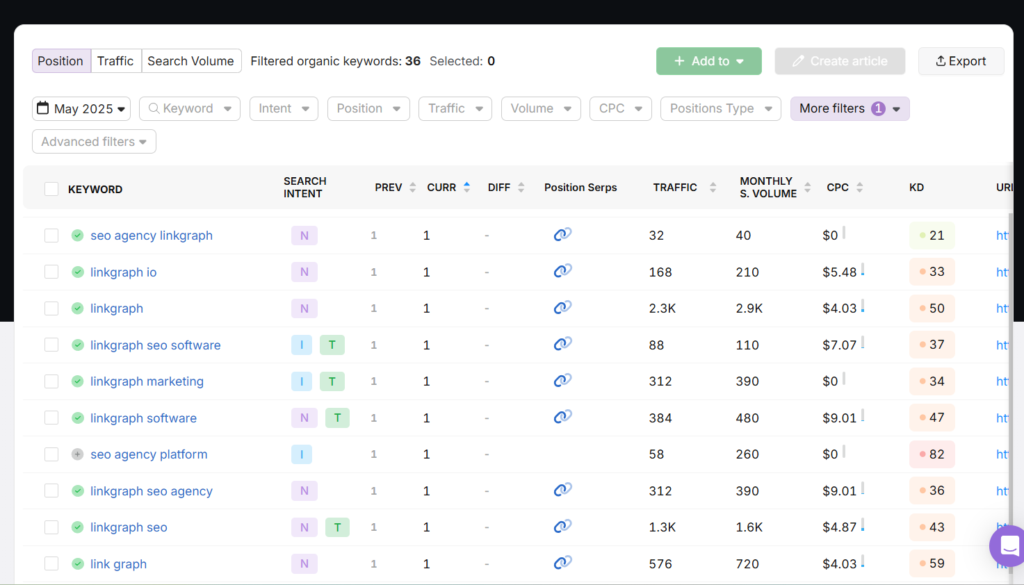Check the linkgraph seo software row
1024x585 pixels.
(51, 345)
